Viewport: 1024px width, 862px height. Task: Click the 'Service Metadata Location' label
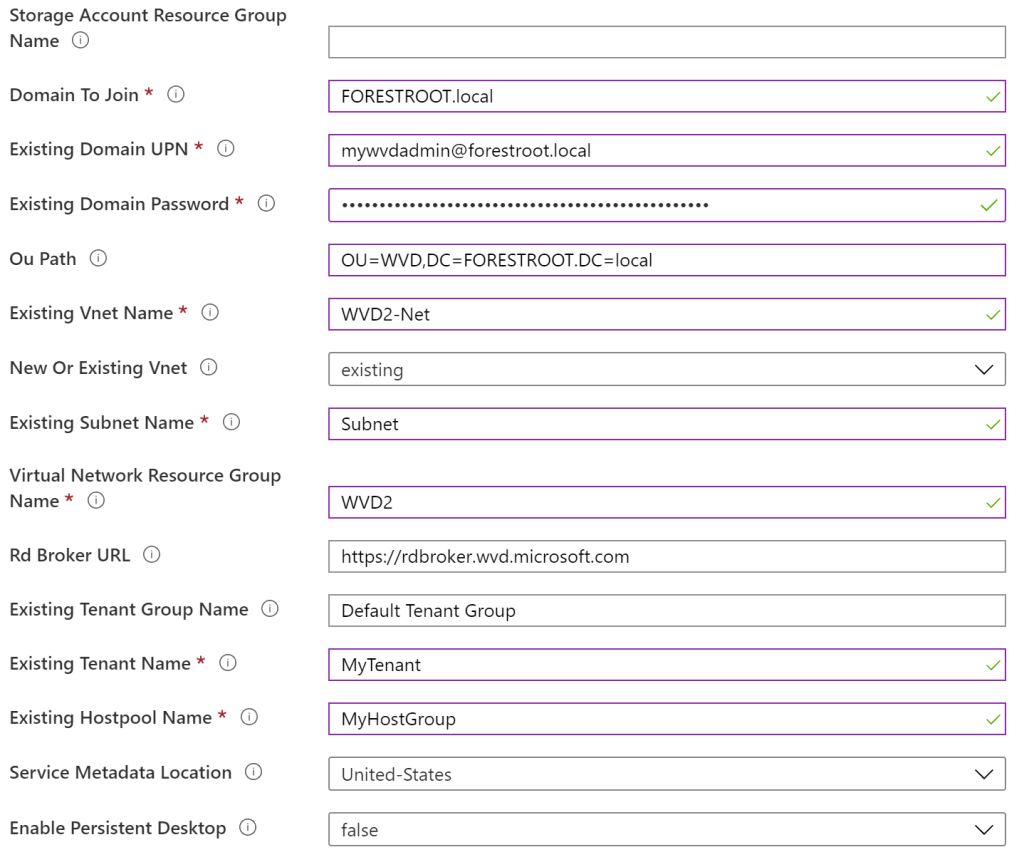(x=121, y=773)
